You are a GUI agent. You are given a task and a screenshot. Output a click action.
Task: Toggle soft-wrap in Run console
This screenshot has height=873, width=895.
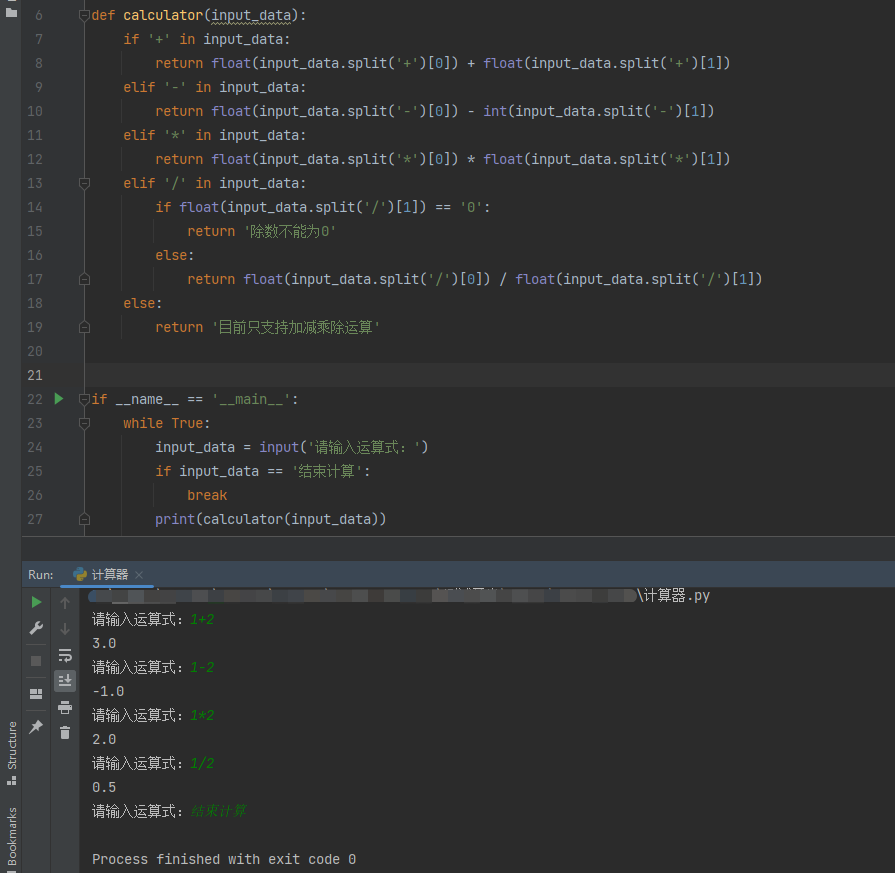pyautogui.click(x=65, y=655)
